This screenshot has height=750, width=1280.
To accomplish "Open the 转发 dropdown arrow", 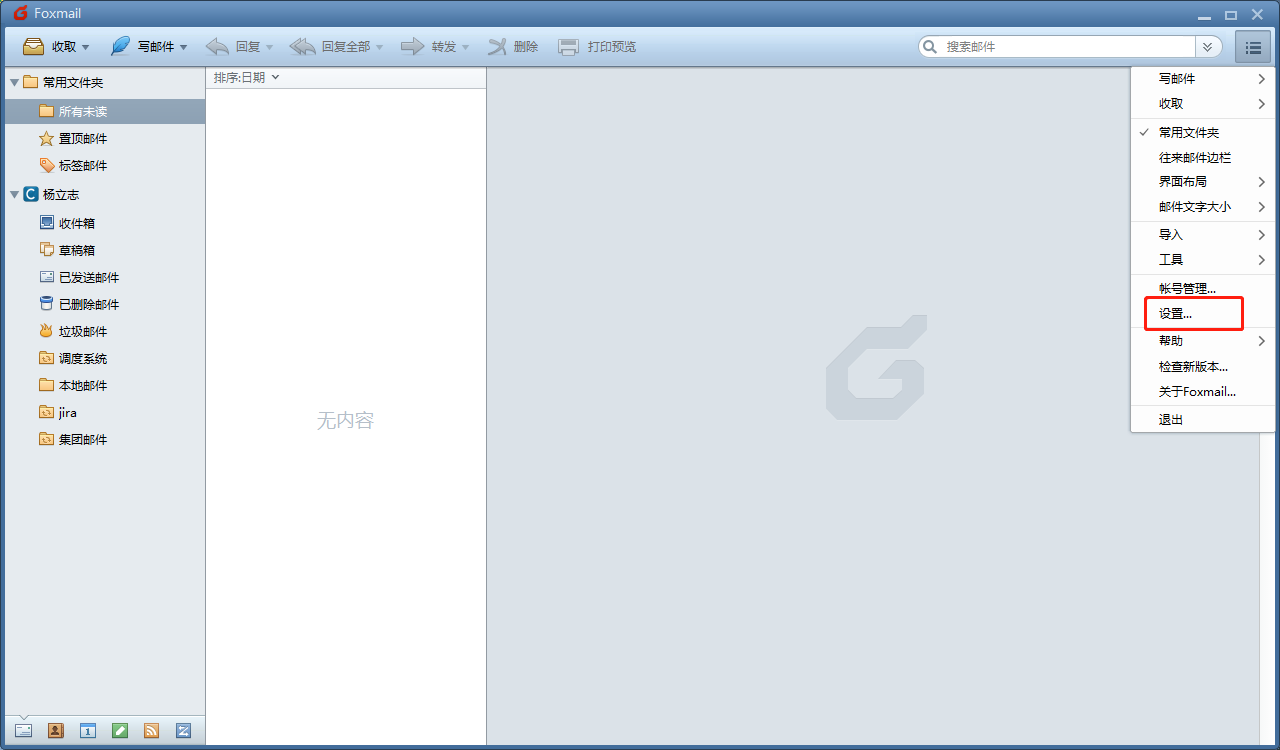I will pyautogui.click(x=465, y=47).
